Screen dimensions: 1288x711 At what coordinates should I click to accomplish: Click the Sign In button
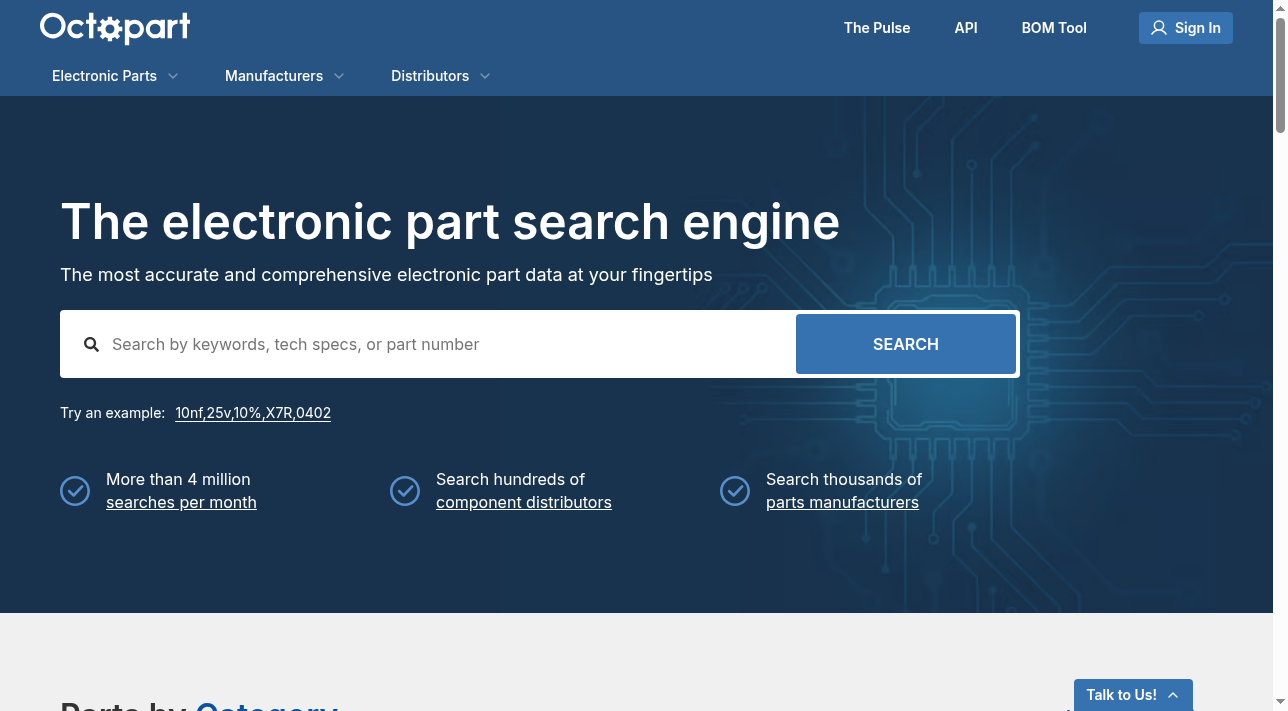click(1186, 28)
